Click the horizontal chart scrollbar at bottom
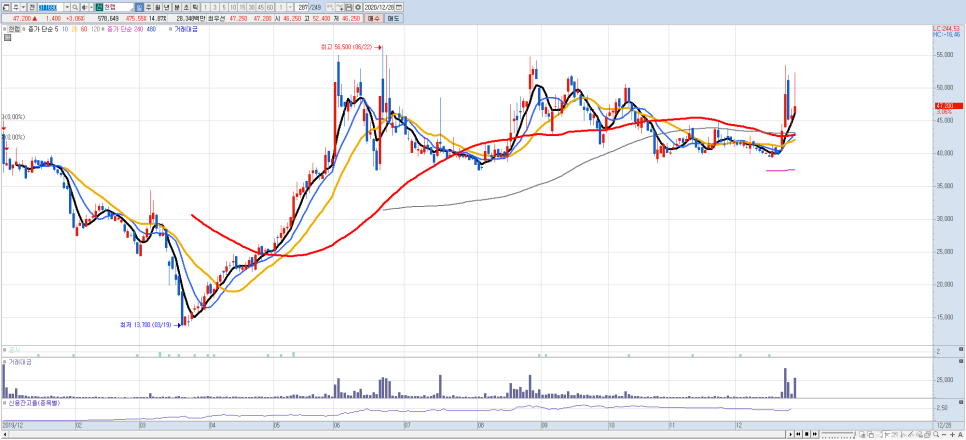Screen dimensions: 966x440 tap(394, 435)
